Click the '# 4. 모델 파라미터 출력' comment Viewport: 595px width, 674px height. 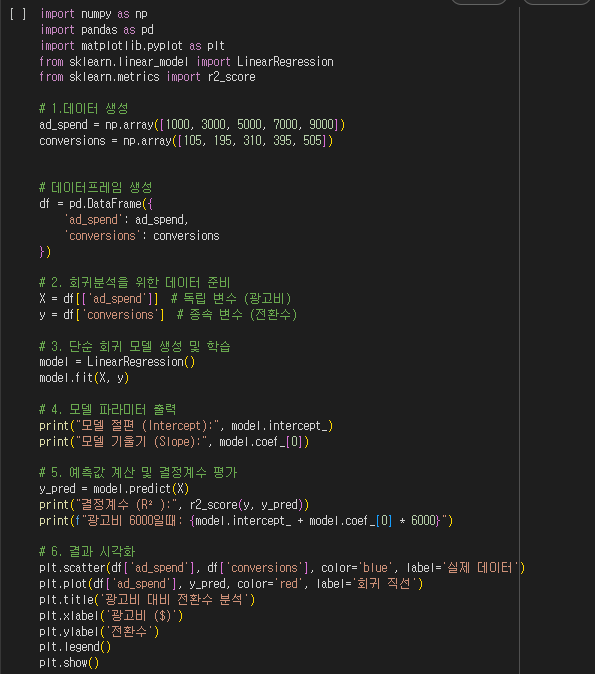pos(108,409)
